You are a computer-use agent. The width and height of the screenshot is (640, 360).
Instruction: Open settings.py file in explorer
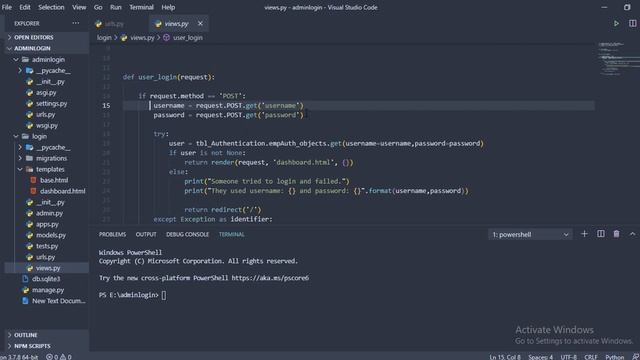tap(51, 104)
